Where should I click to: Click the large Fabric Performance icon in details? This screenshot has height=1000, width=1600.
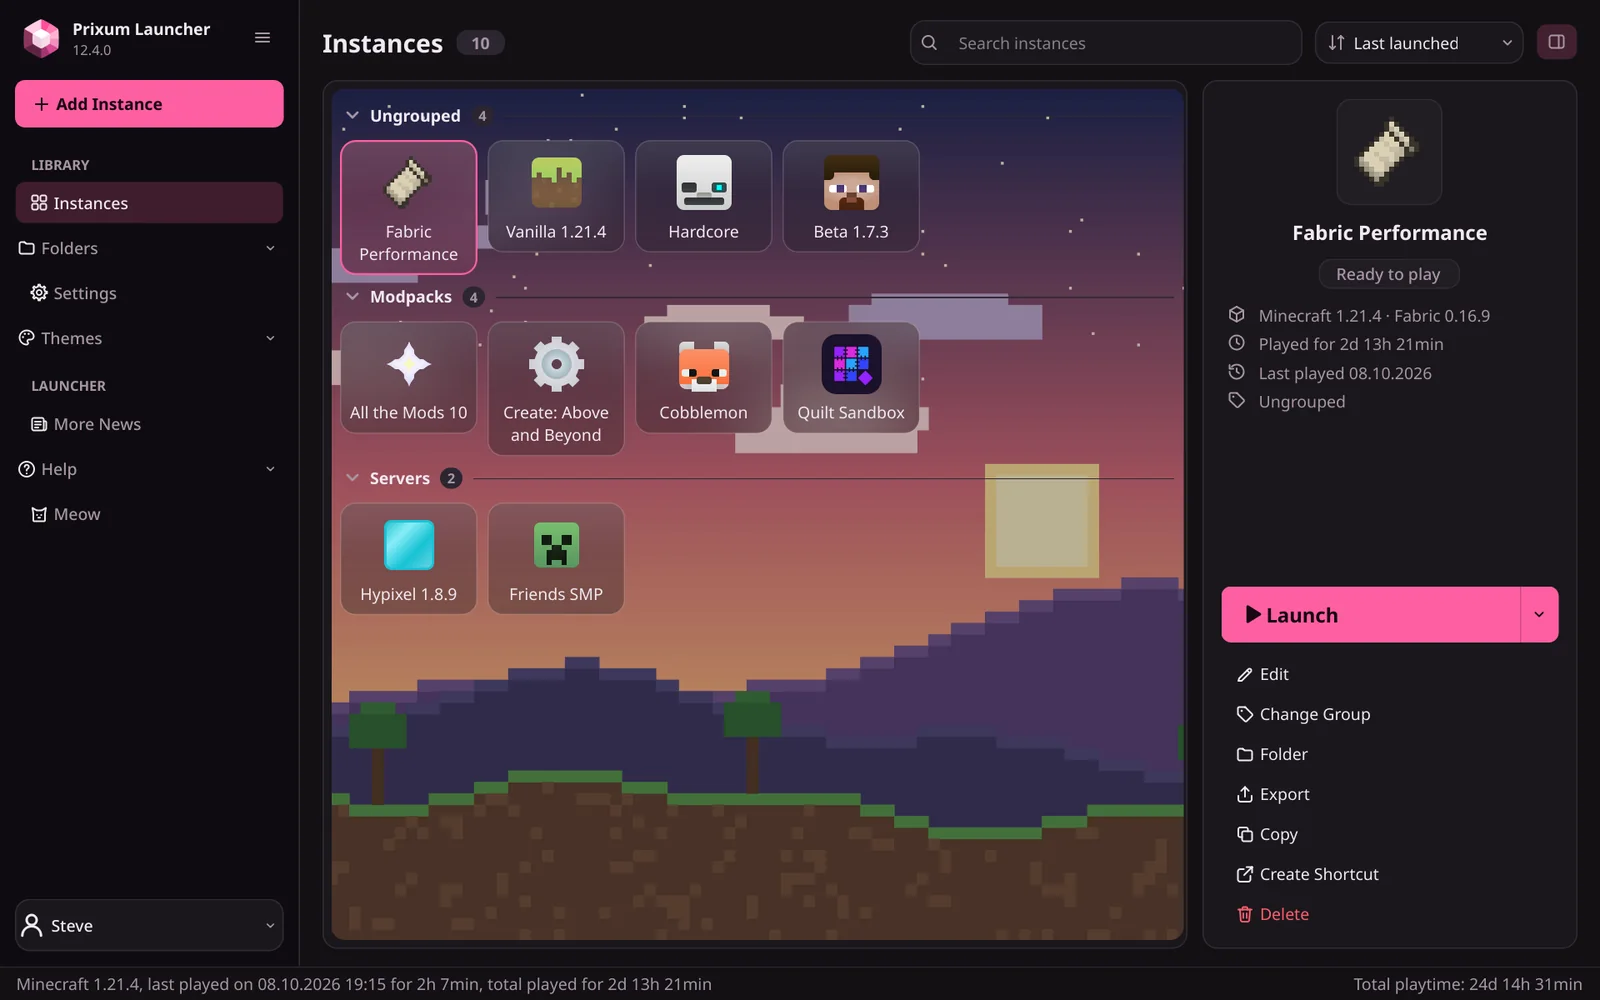(1389, 152)
